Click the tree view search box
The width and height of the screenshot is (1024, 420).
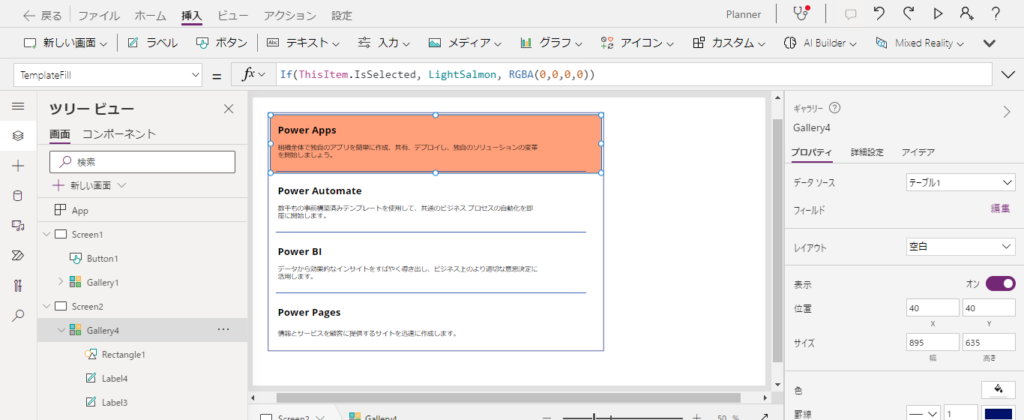[x=142, y=161]
